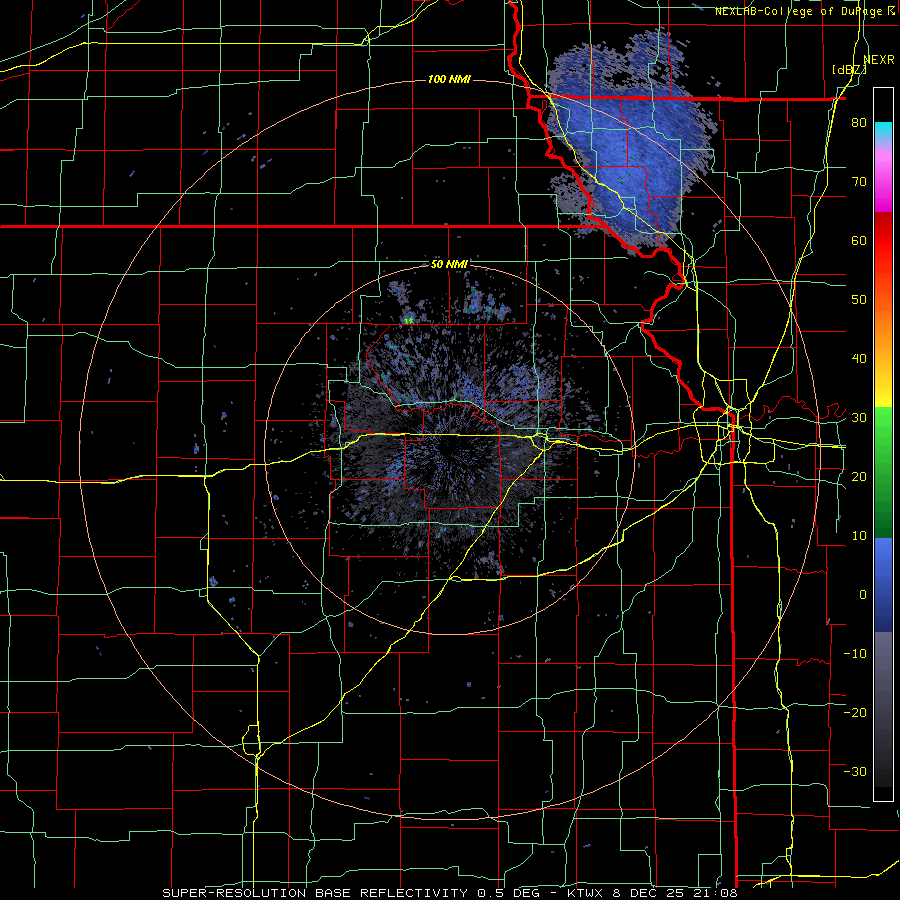The height and width of the screenshot is (900, 900).
Task: Click the "50 NMI" range ring label
Action: 449,265
